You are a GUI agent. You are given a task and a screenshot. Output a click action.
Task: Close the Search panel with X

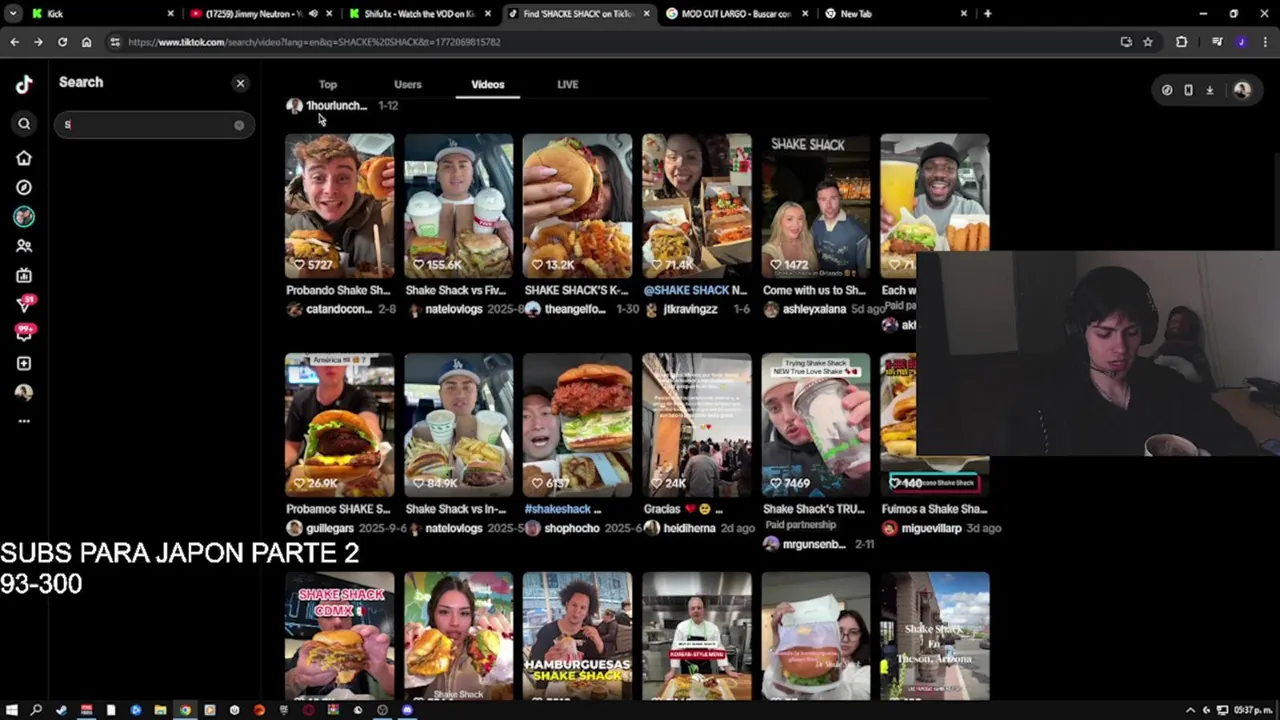240,83
